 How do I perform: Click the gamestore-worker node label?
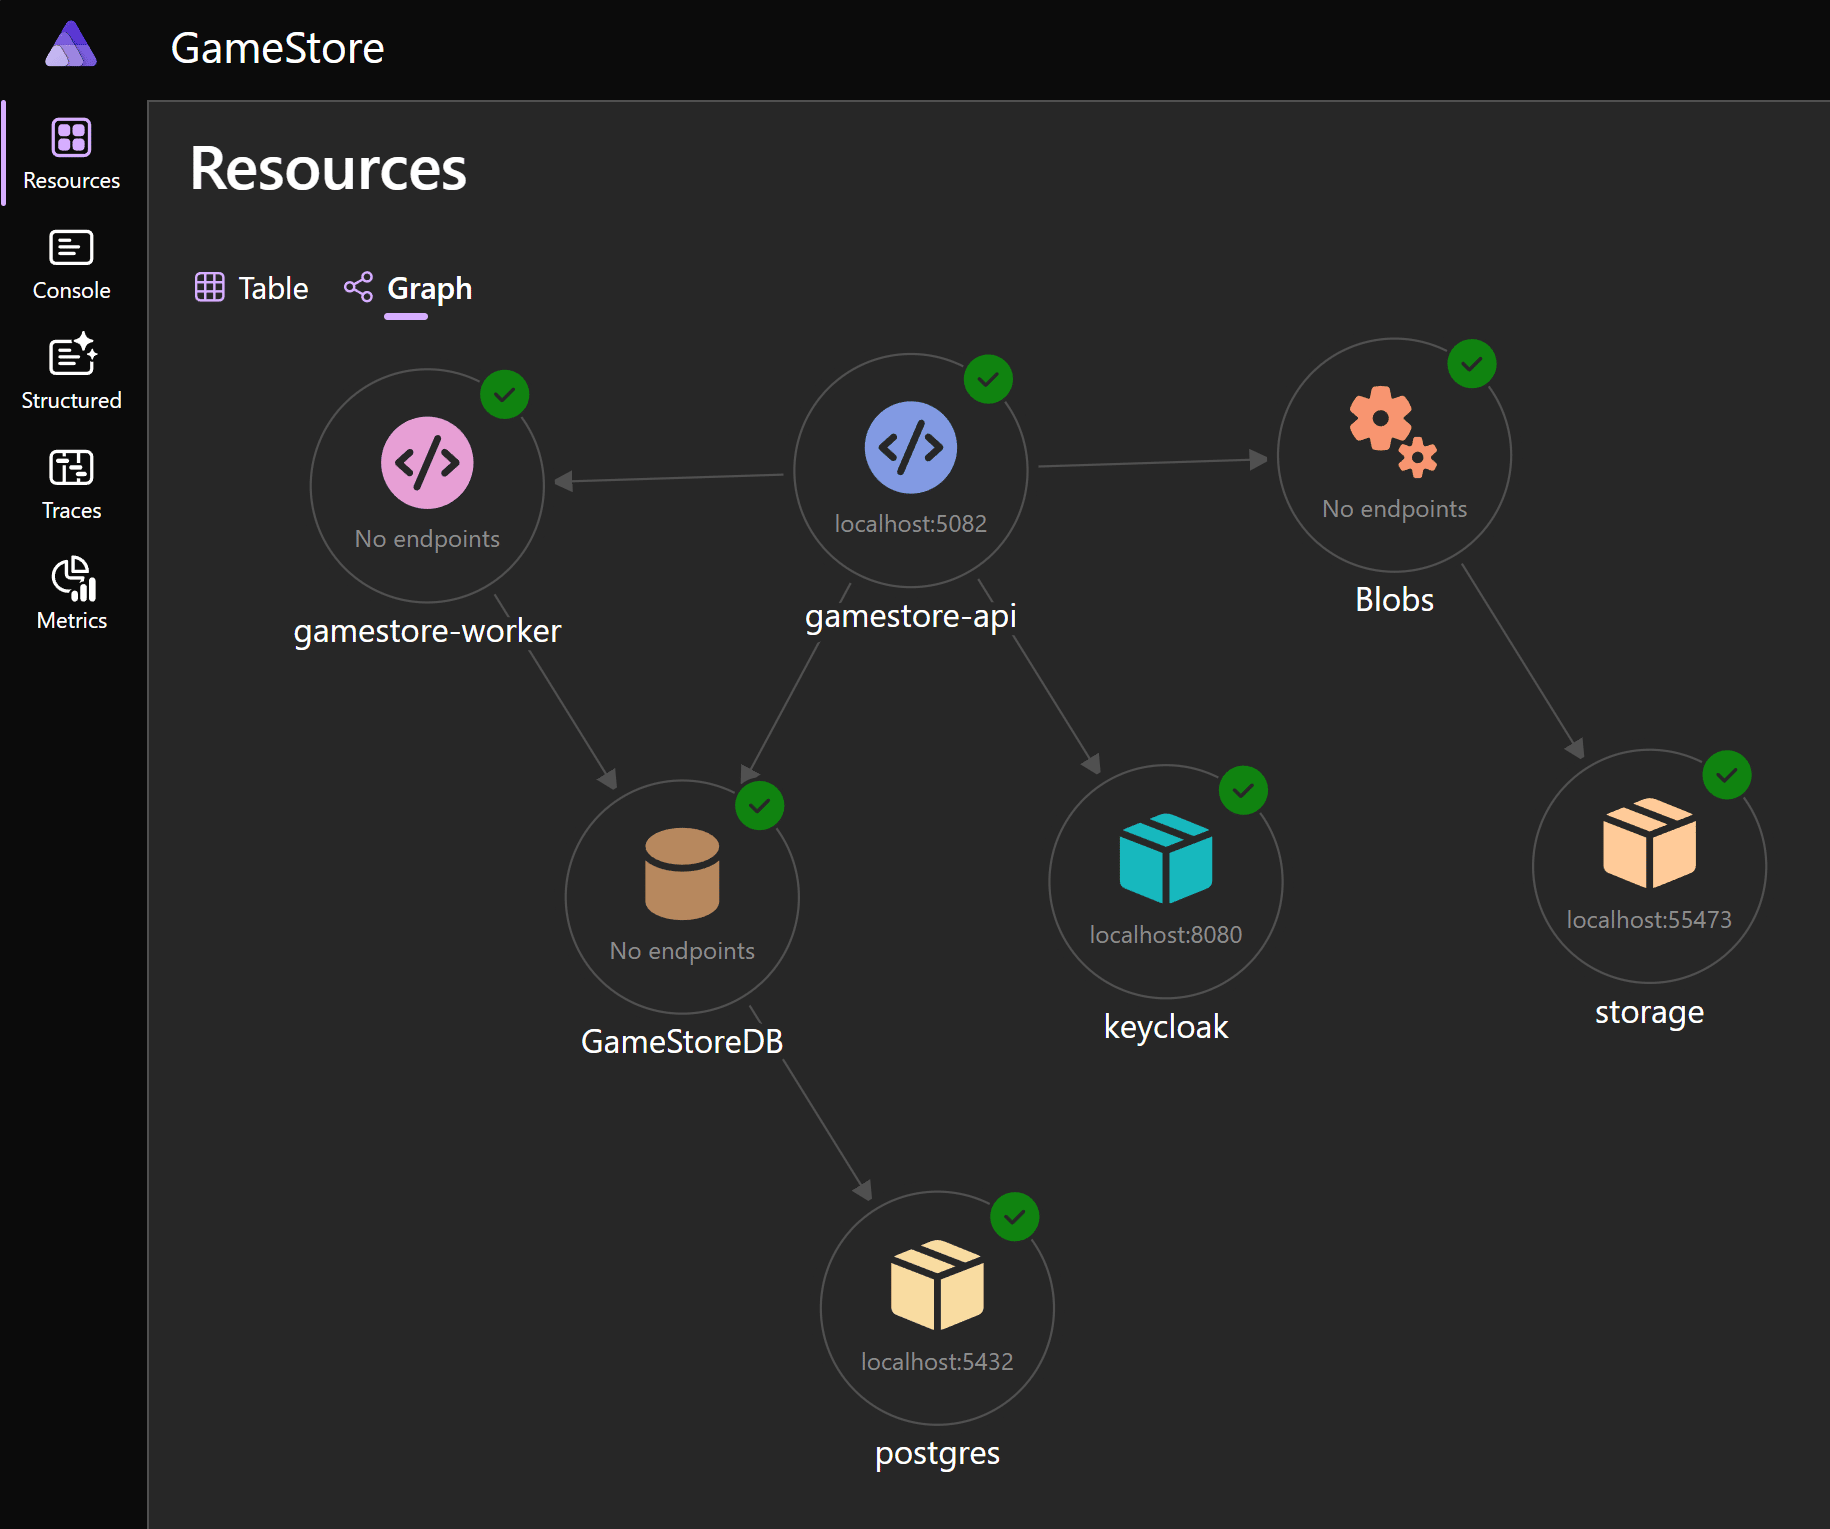click(427, 631)
